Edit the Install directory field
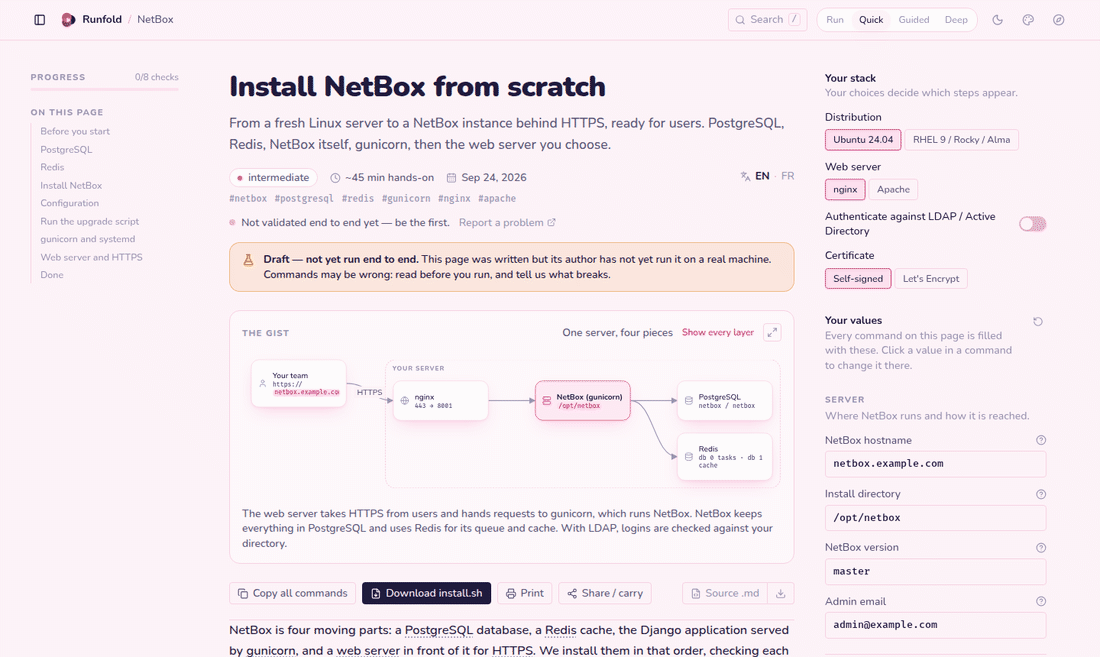Image resolution: width=1100 pixels, height=657 pixels. tap(935, 517)
